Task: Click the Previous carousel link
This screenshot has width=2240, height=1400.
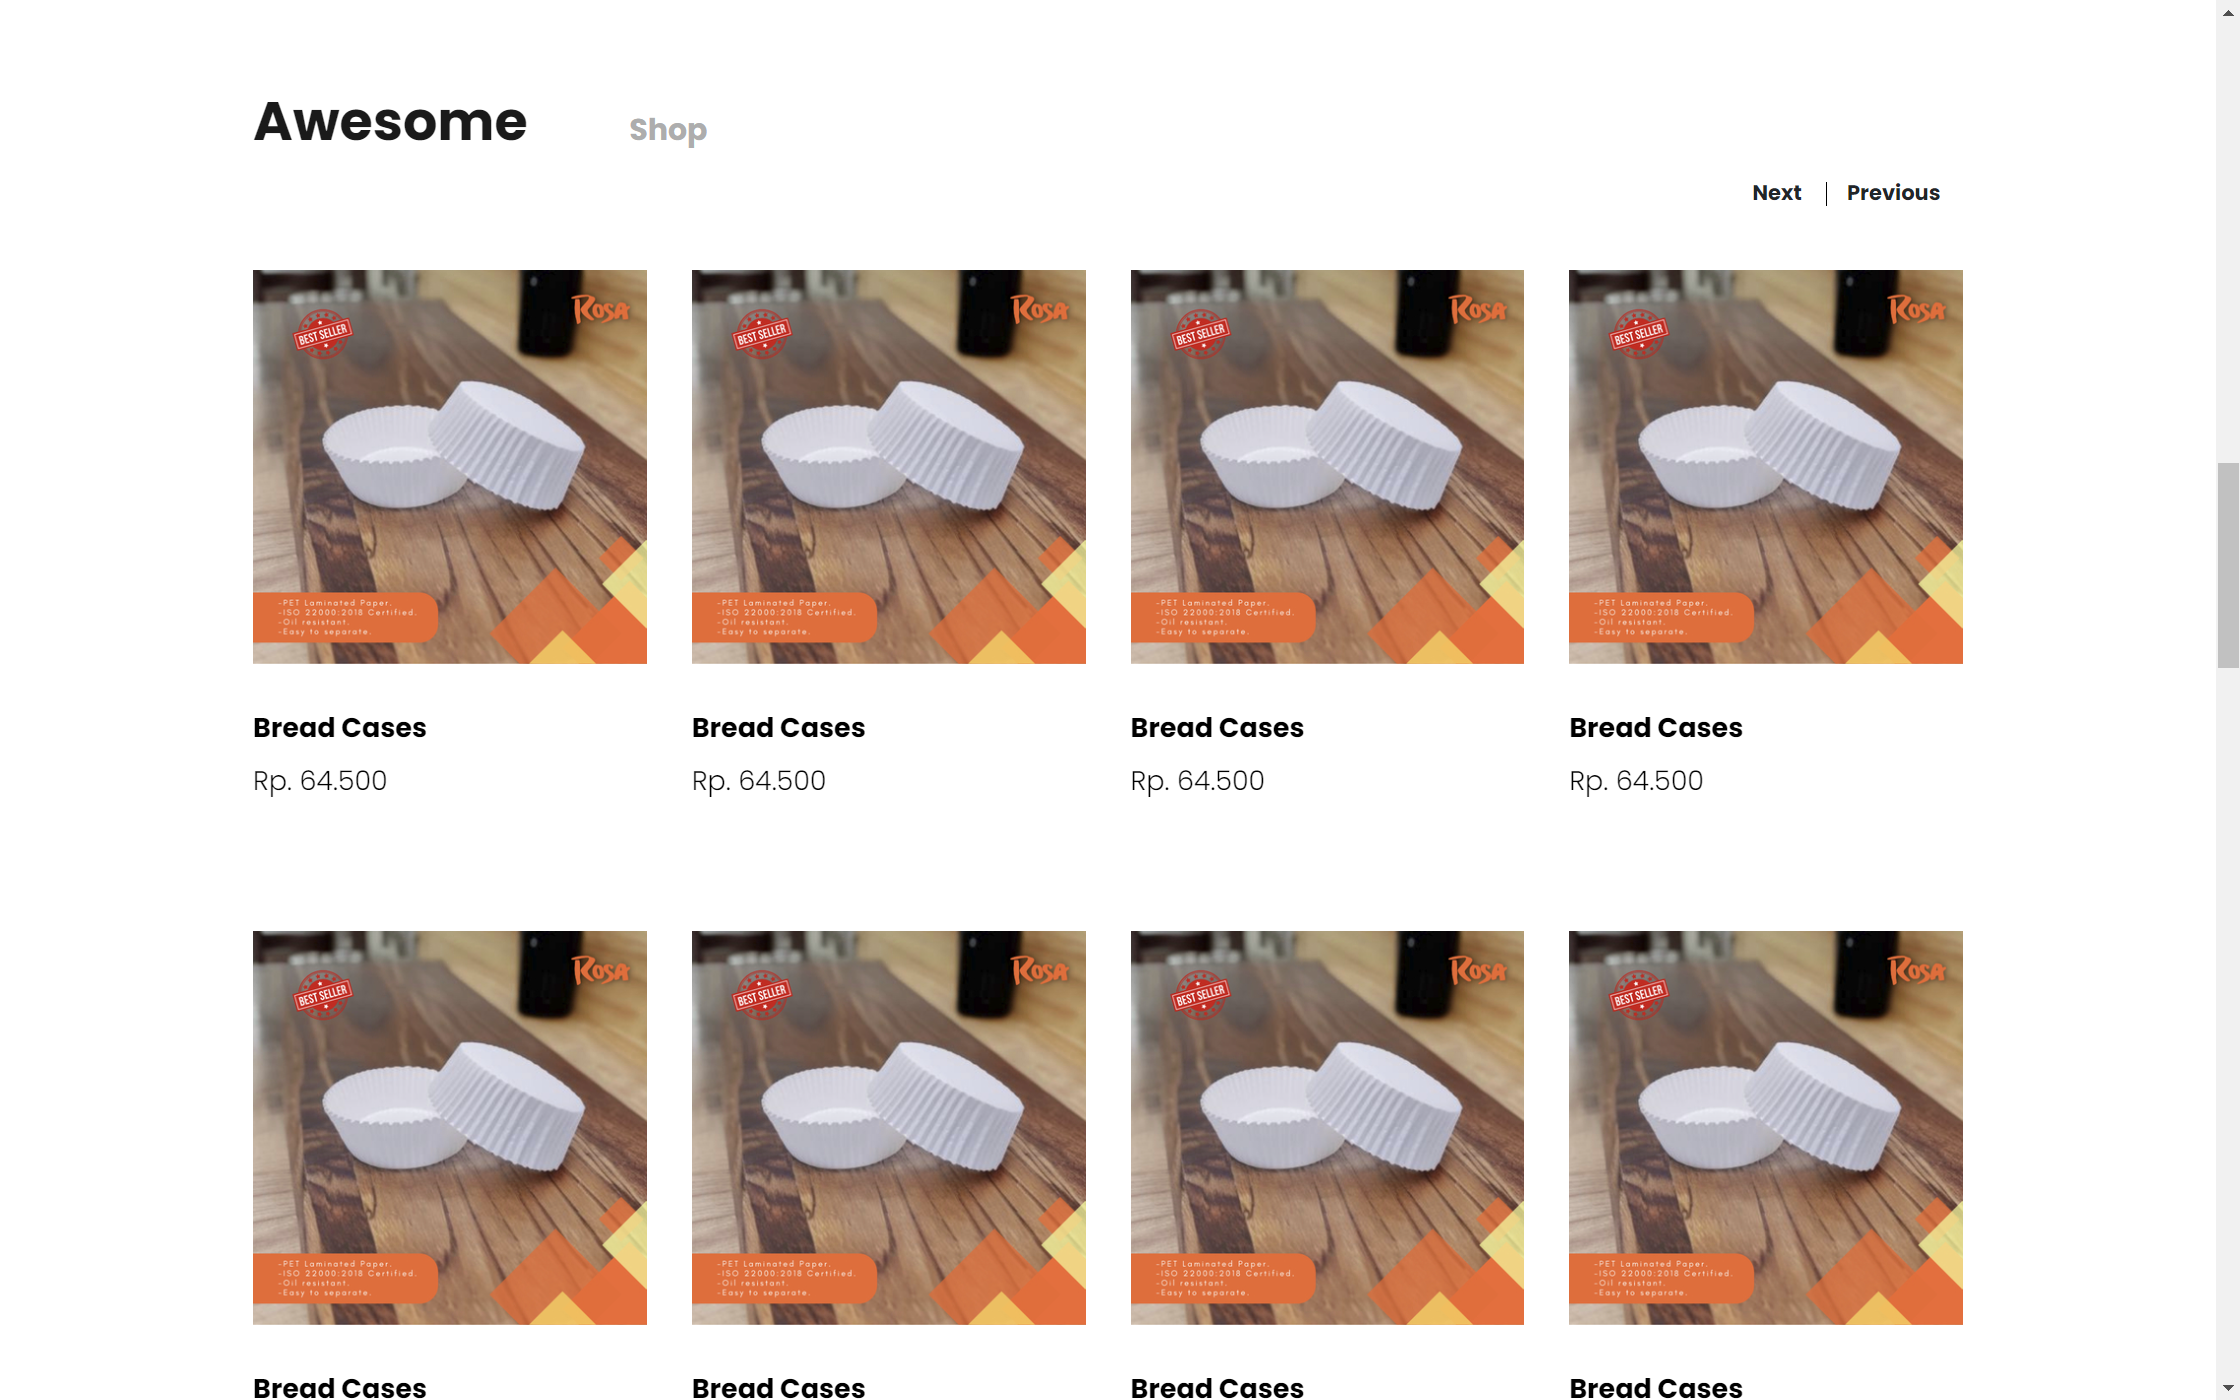Action: coord(1893,193)
